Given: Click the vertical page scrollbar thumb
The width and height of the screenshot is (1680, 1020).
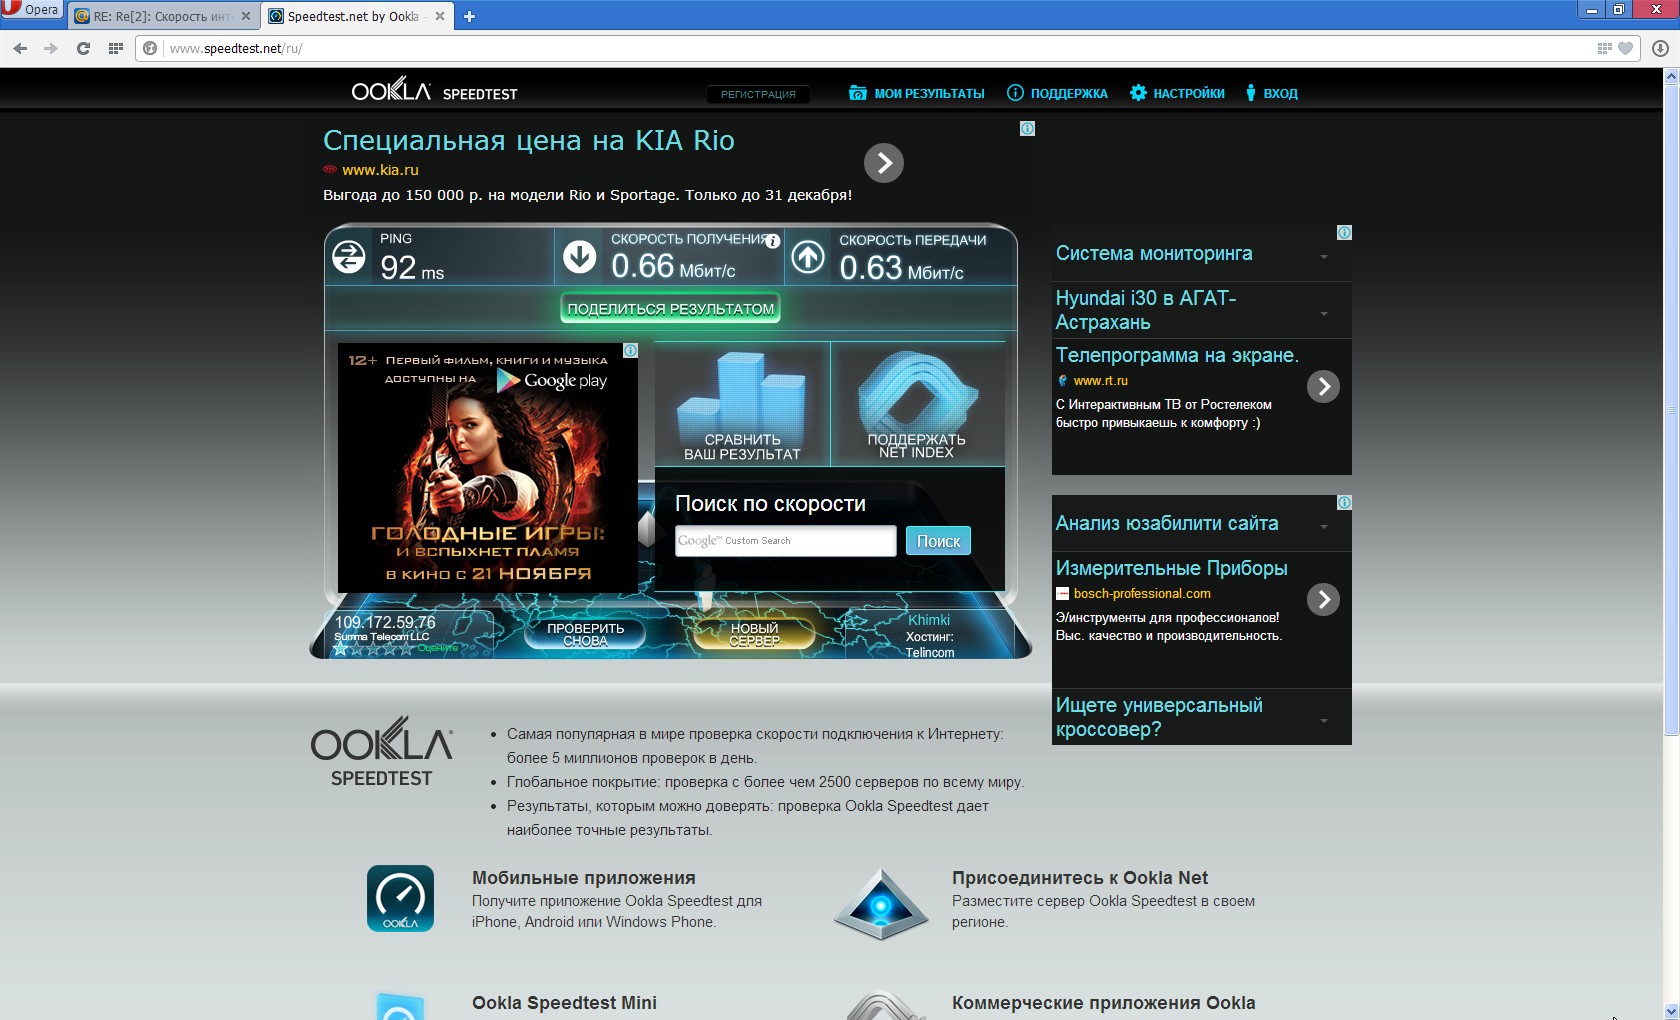Looking at the screenshot, I should click(1671, 410).
